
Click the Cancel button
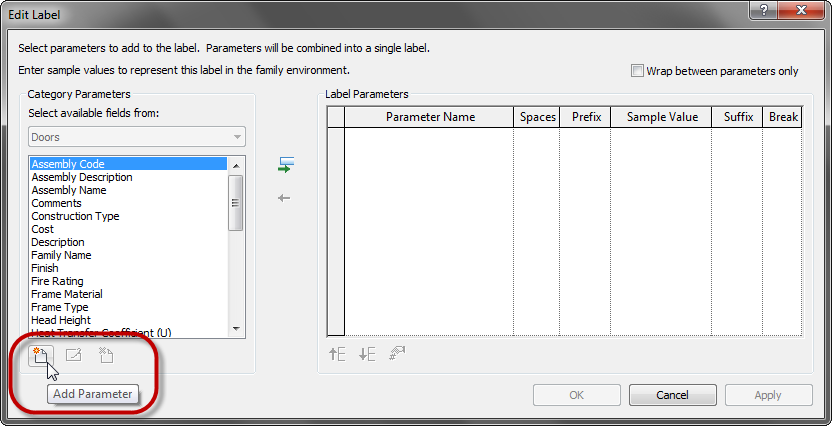pos(672,395)
